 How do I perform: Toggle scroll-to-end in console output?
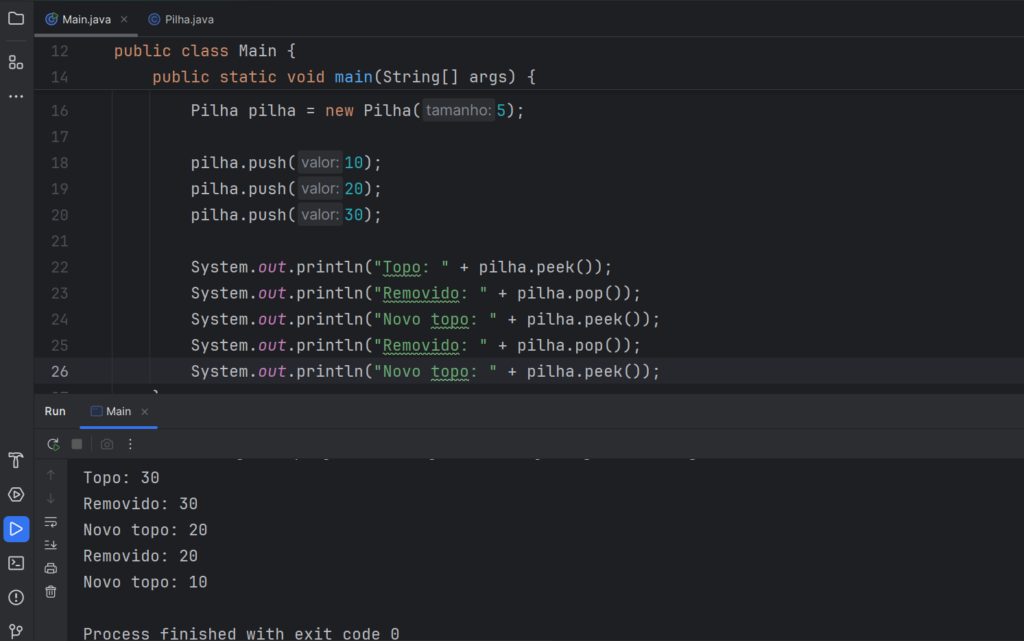point(51,544)
